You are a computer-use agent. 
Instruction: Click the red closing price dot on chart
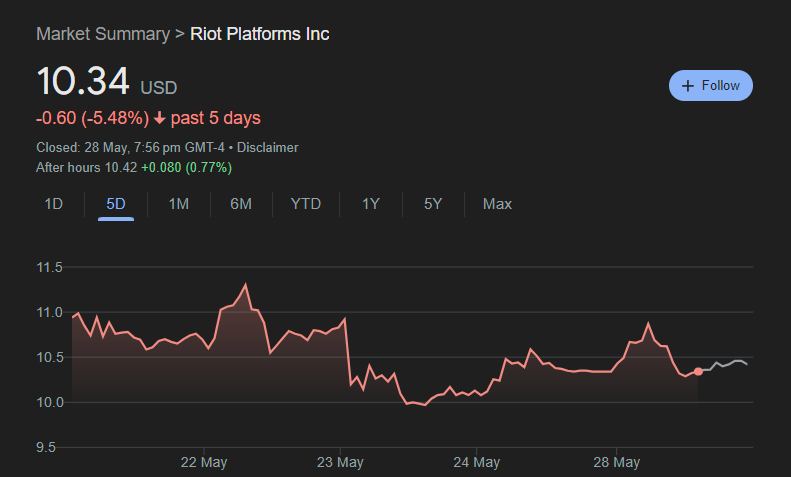tap(698, 371)
